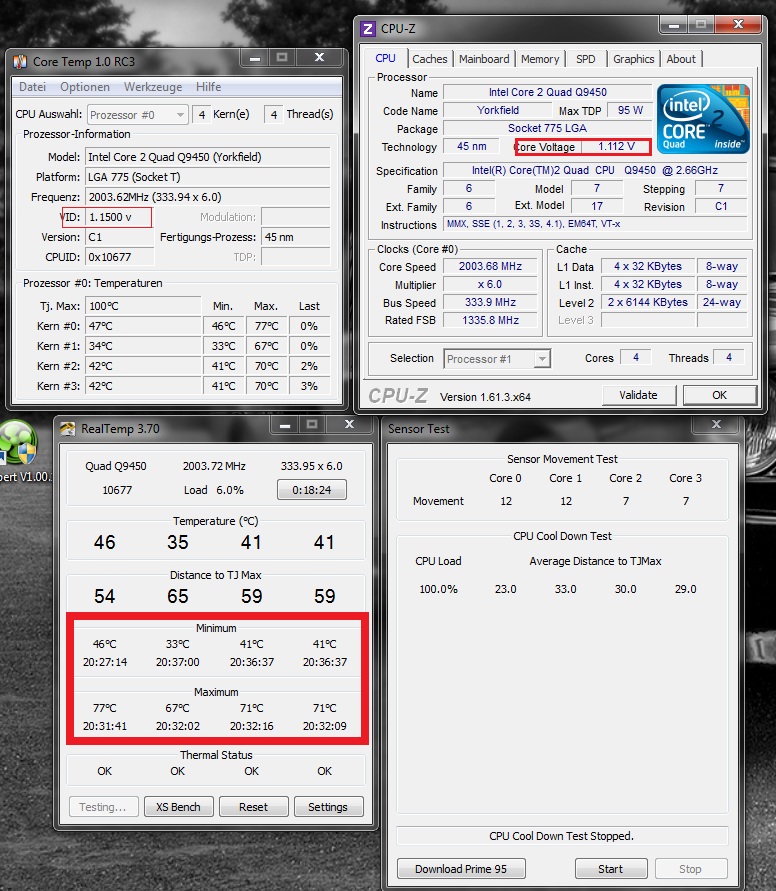Click the Core Temp app icon in title bar
776x891 pixels.
[x=20, y=61]
